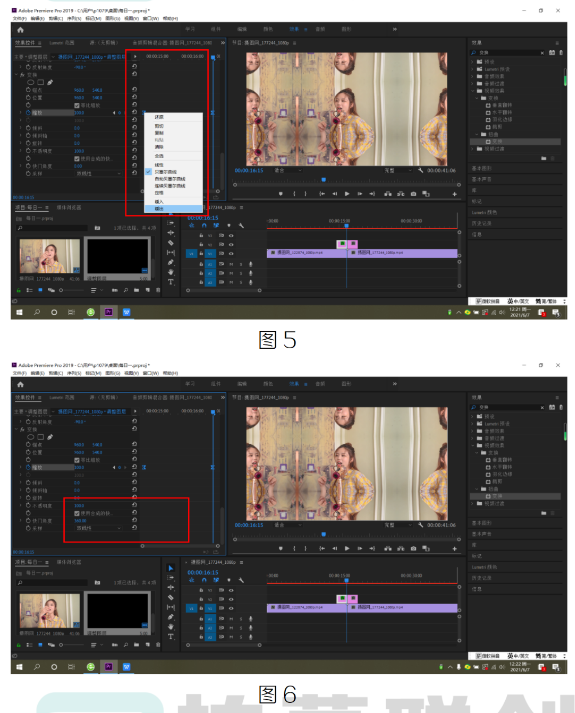Open Program Monitor wrench settings in Figure 5

tap(420, 171)
